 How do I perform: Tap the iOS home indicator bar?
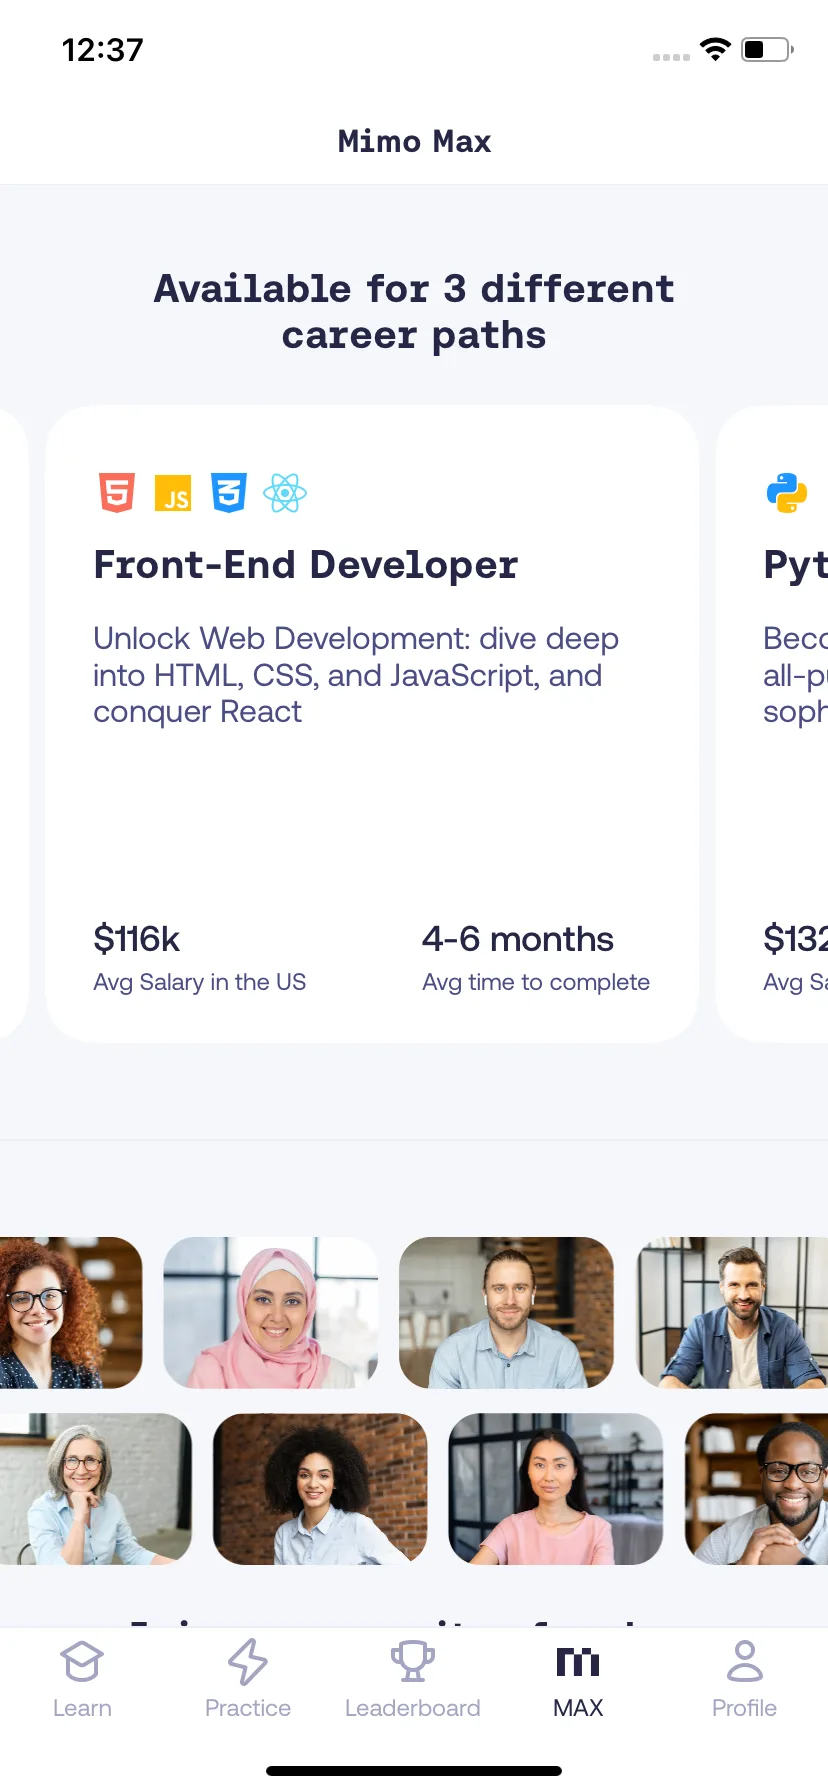(x=414, y=1771)
